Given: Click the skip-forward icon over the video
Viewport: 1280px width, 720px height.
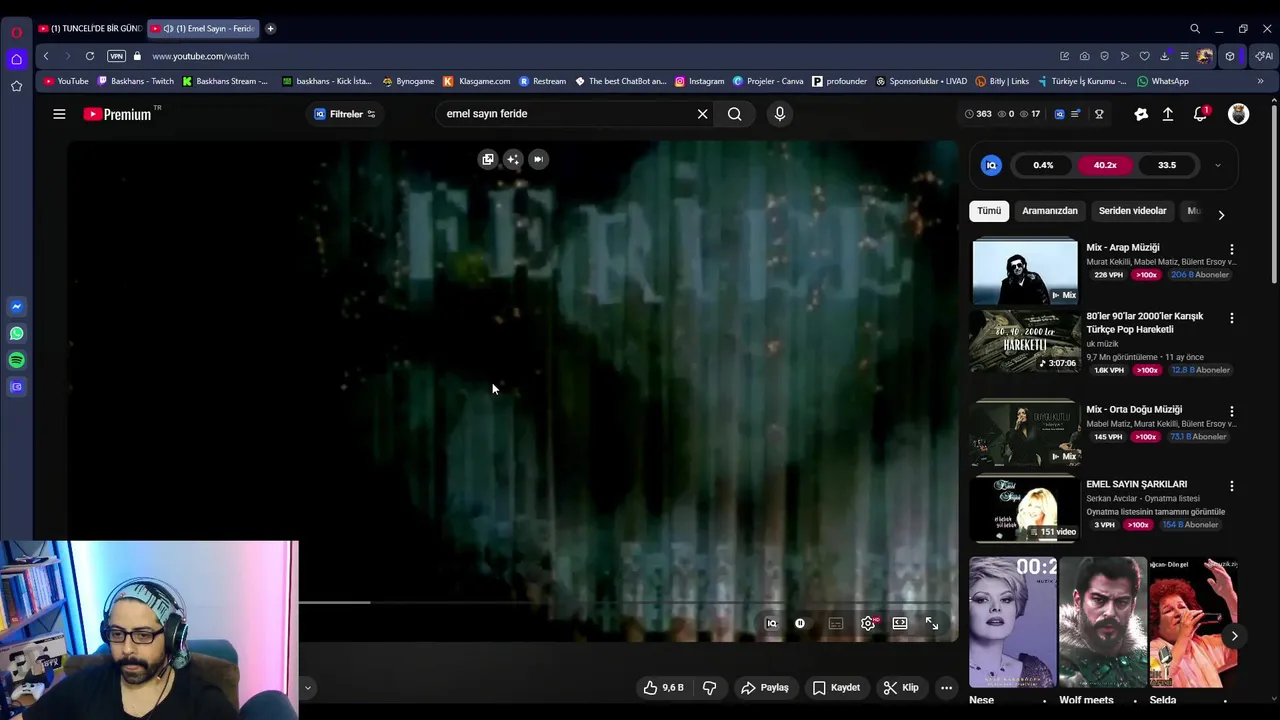Looking at the screenshot, I should point(538,159).
